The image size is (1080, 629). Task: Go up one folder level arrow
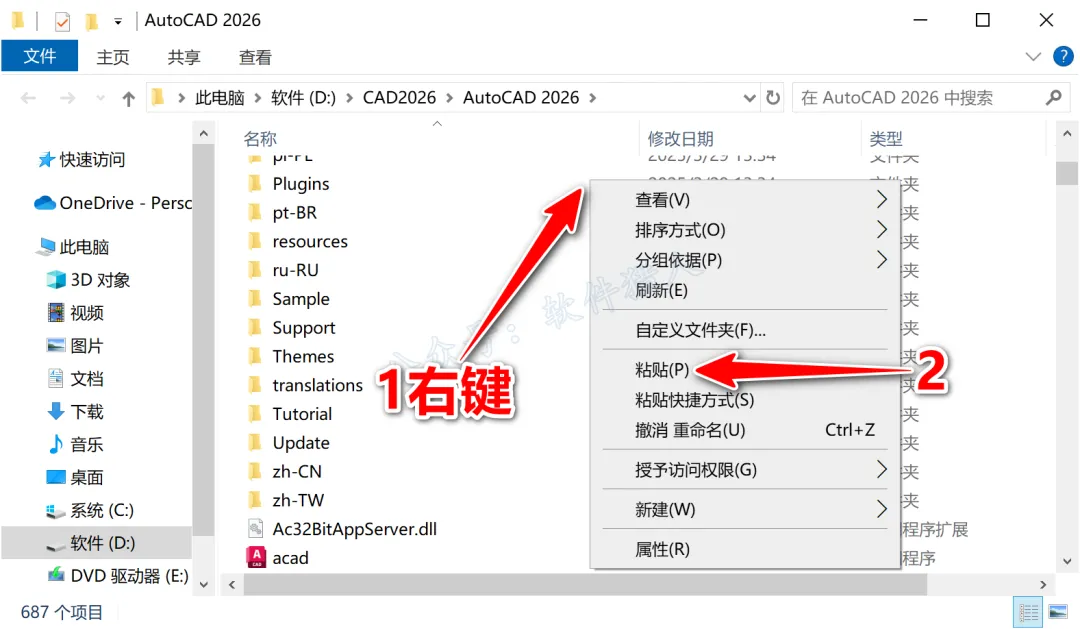(128, 99)
